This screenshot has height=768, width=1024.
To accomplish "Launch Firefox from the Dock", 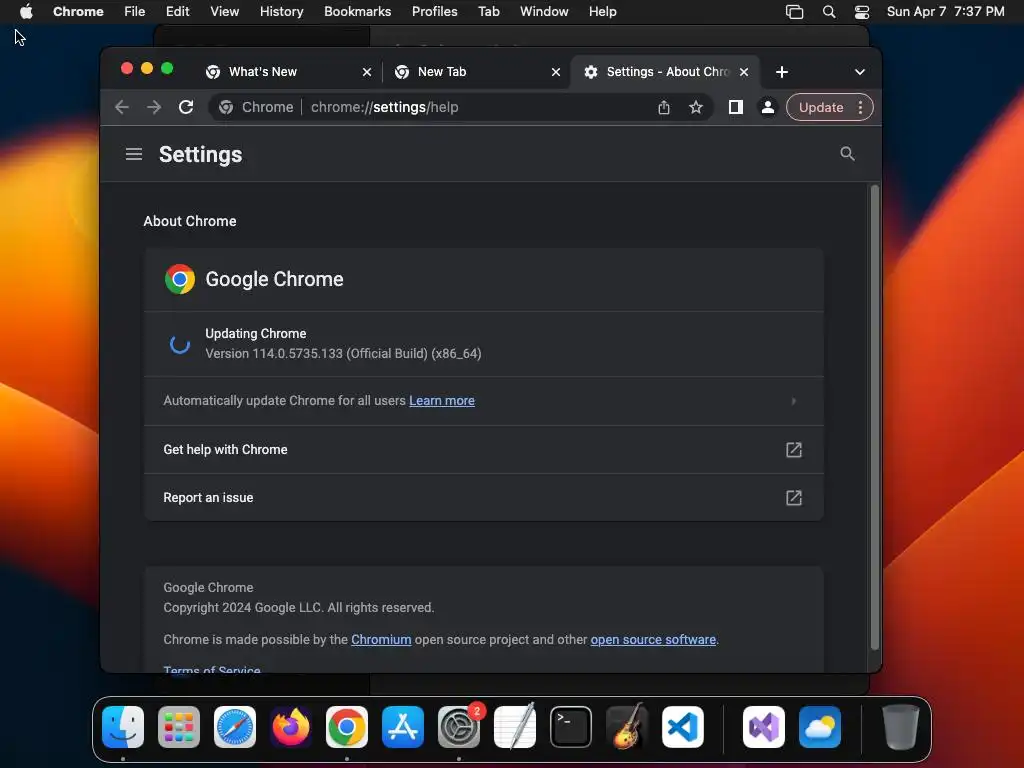I will click(291, 727).
